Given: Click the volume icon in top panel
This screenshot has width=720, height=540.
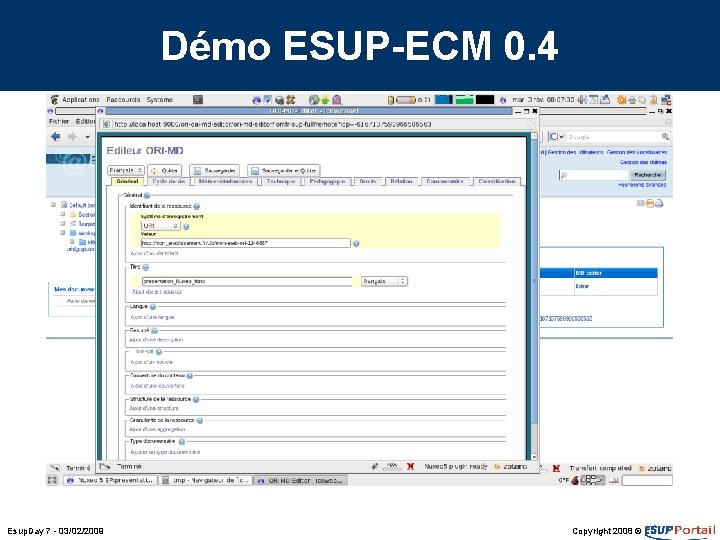Looking at the screenshot, I should (x=582, y=100).
